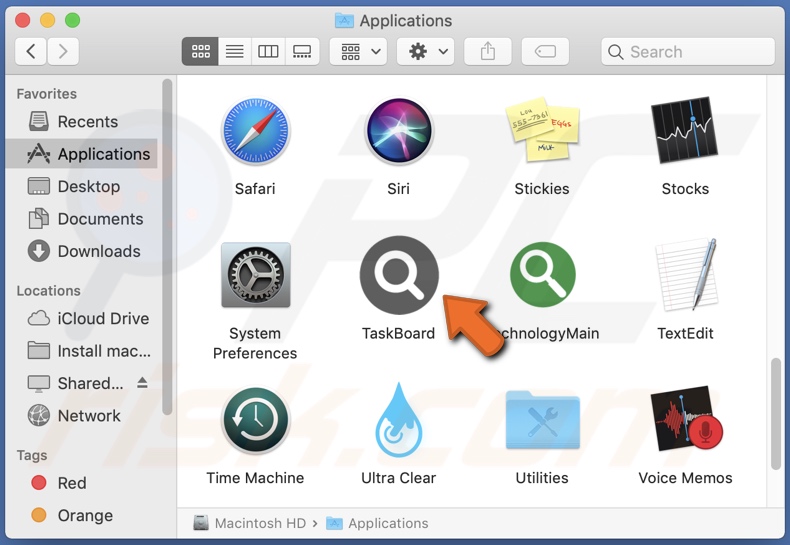Switch to gallery view
The height and width of the screenshot is (545, 790).
point(302,51)
